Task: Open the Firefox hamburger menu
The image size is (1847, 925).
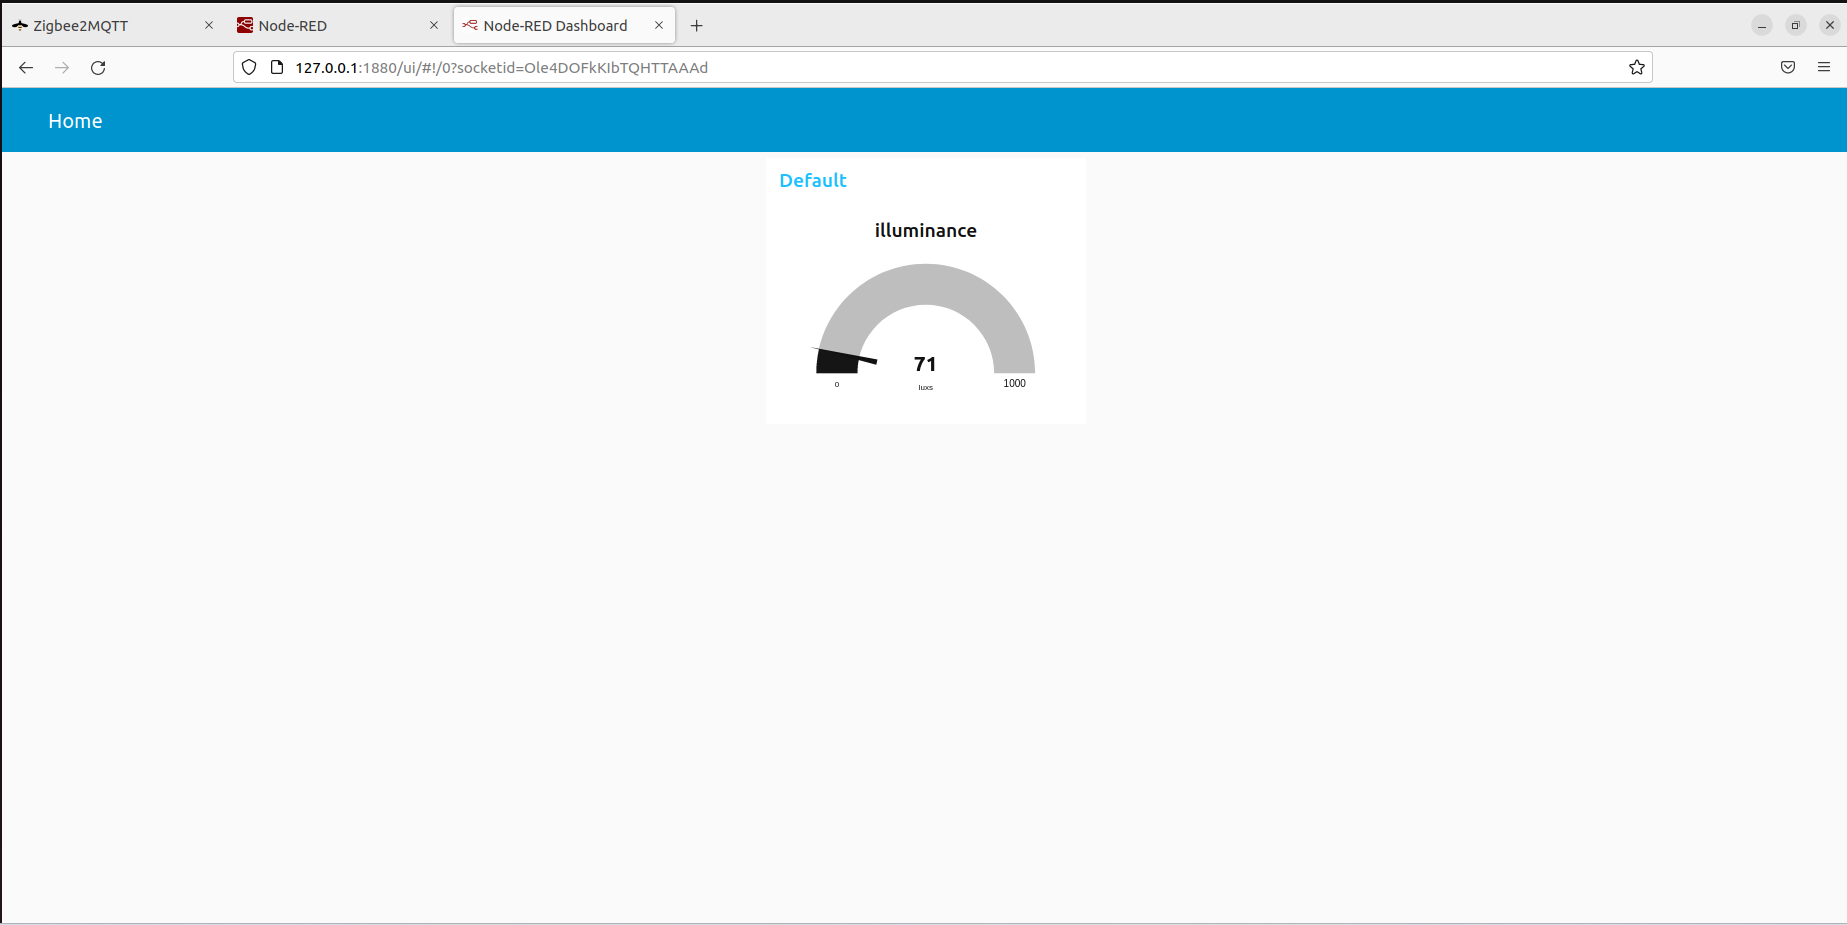Action: coord(1824,67)
